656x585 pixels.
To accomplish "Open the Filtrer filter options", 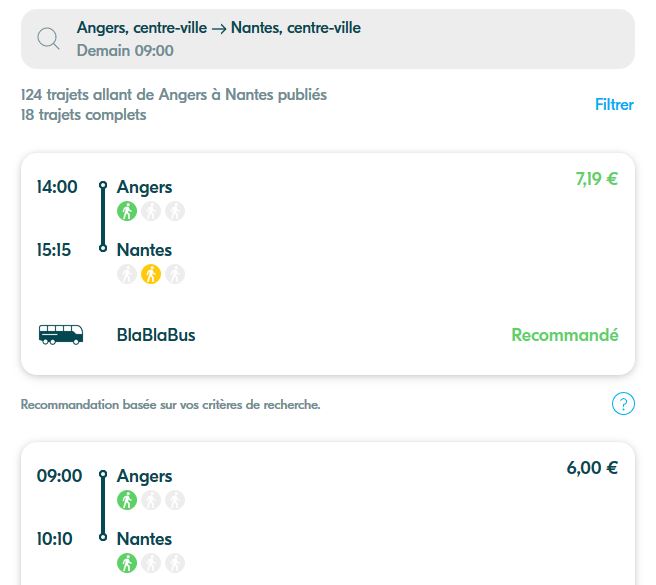I will click(x=614, y=104).
